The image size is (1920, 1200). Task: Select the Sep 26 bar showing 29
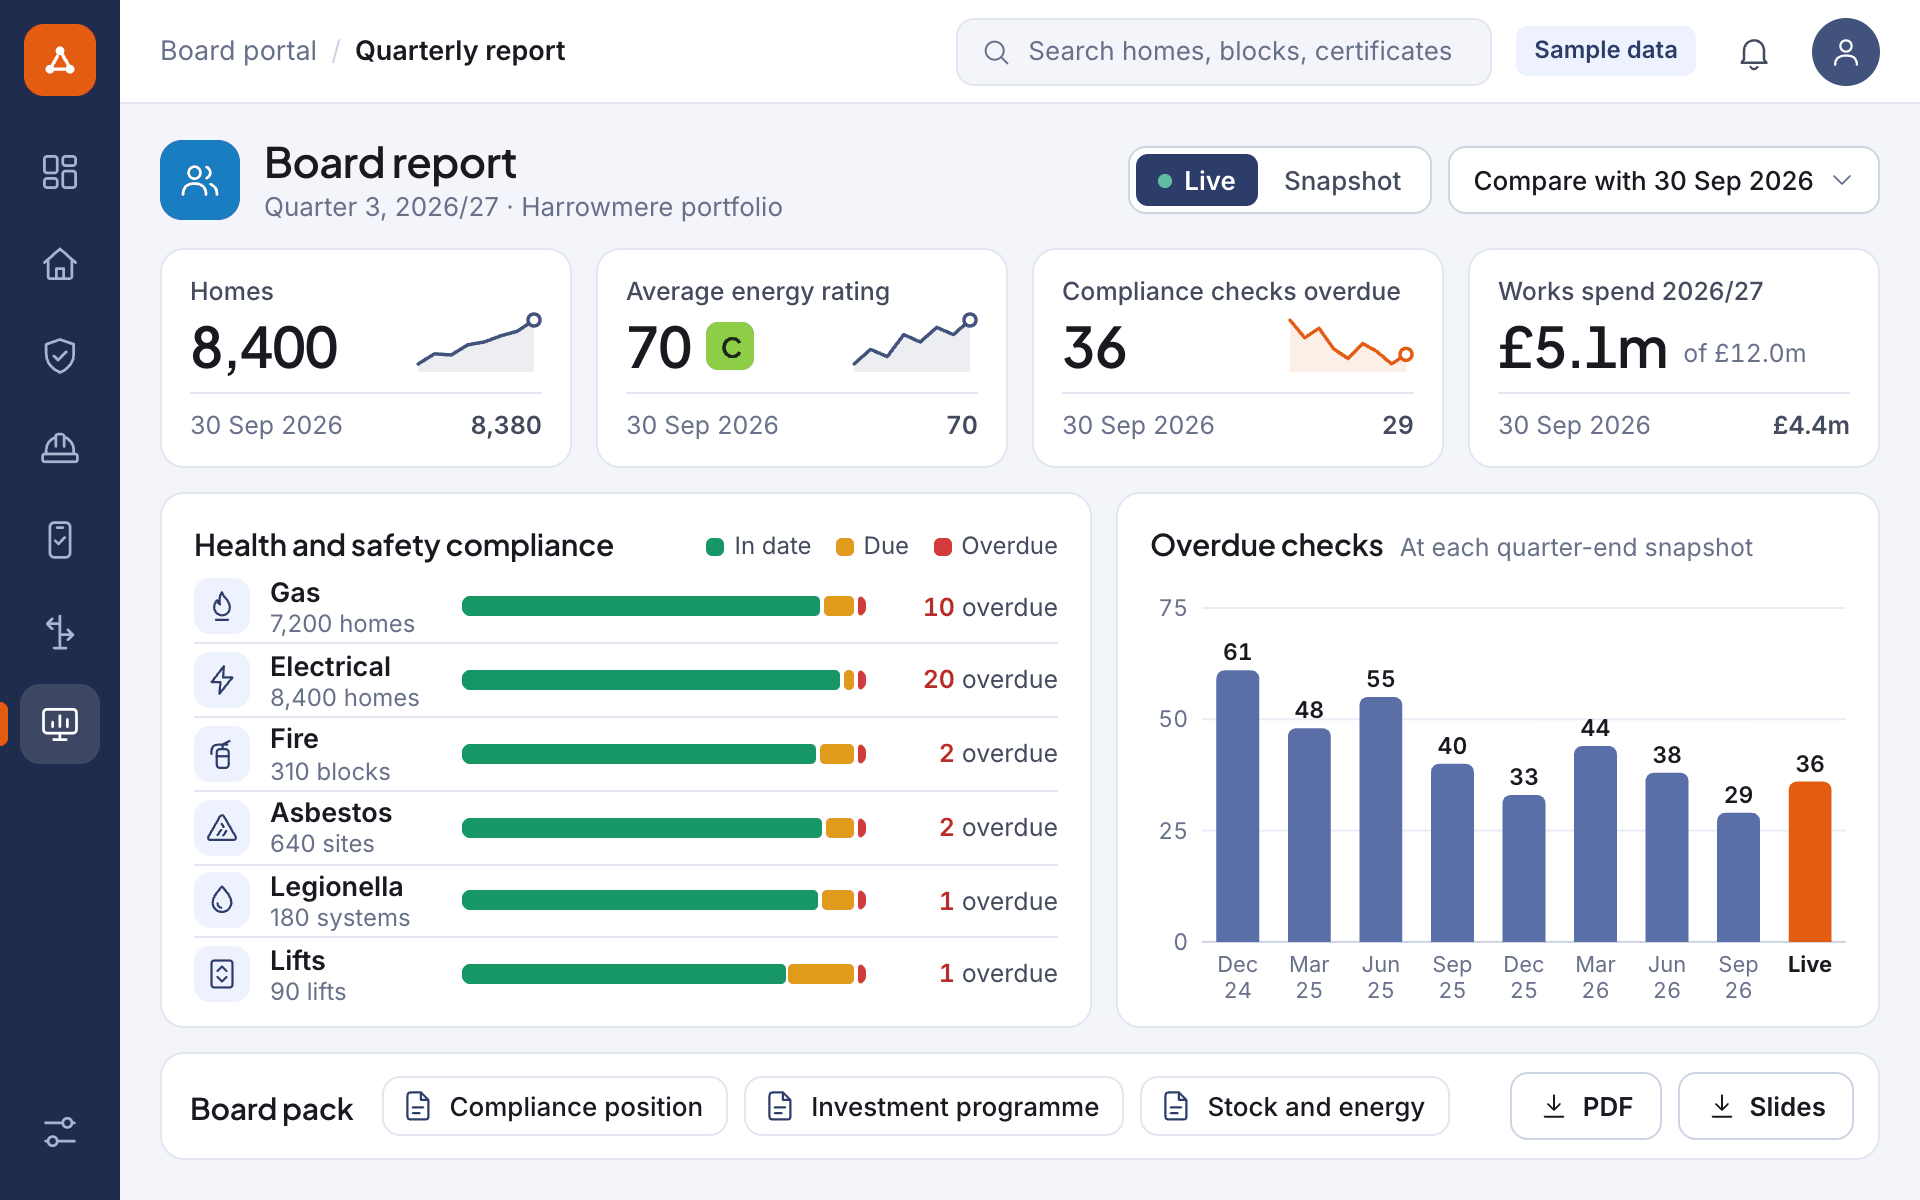[x=1738, y=877]
